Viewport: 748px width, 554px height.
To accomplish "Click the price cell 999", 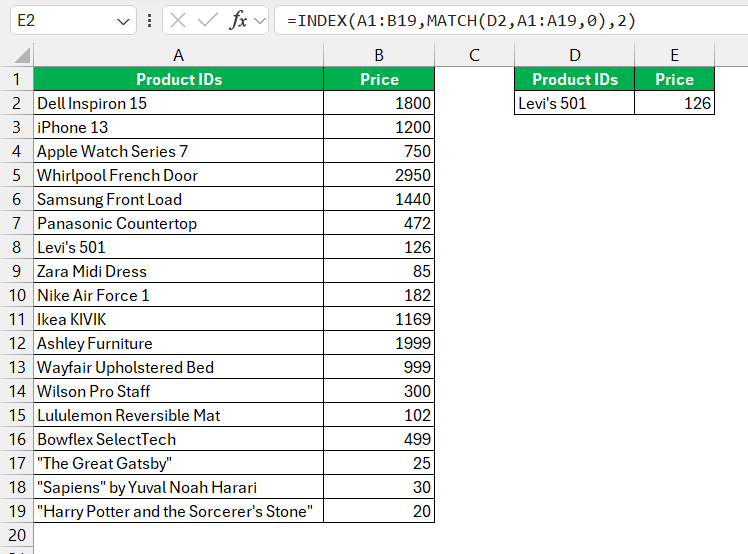I will pos(379,367).
